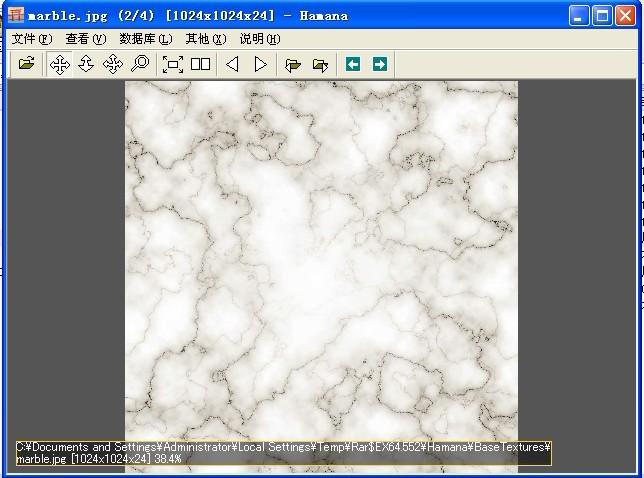
Task: Toggle the two-page spread view
Action: click(x=201, y=64)
